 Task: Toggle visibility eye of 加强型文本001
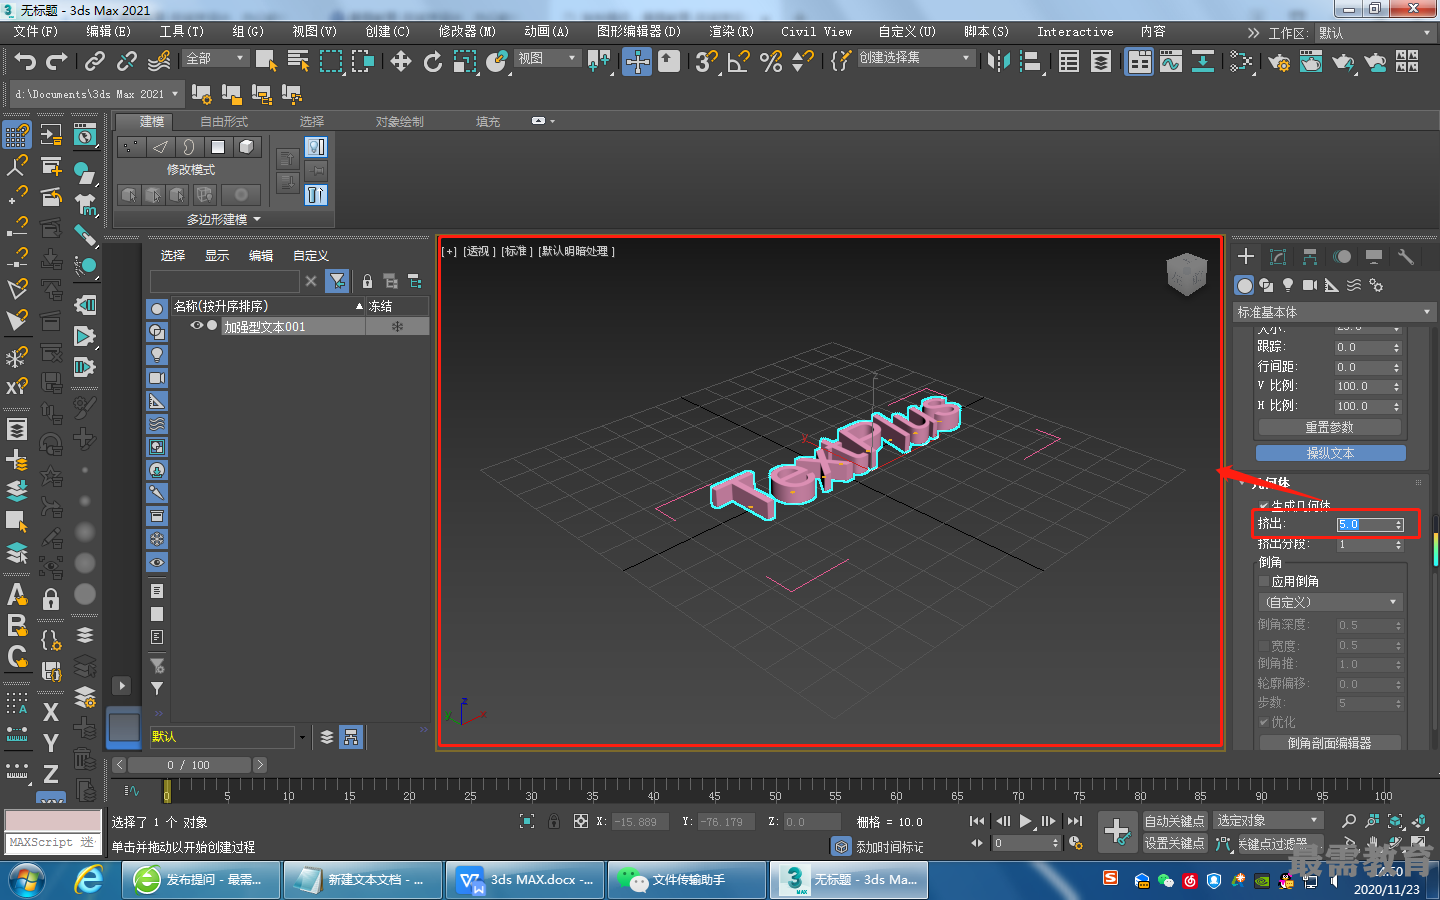click(x=197, y=326)
